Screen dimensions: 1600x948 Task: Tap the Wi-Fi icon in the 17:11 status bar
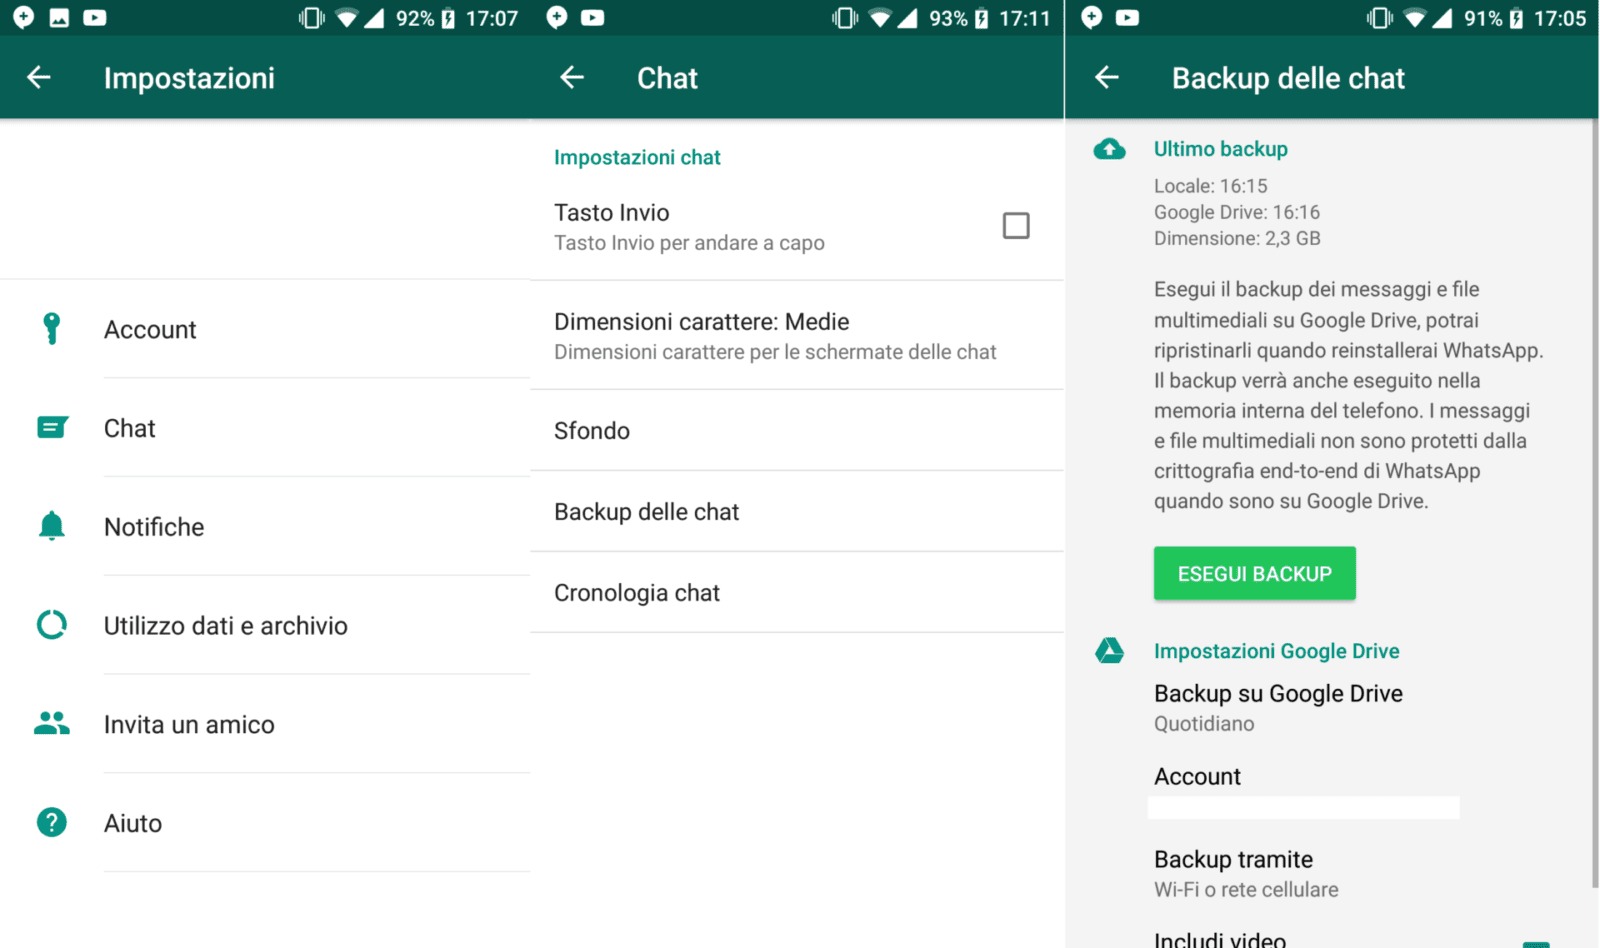click(x=881, y=18)
